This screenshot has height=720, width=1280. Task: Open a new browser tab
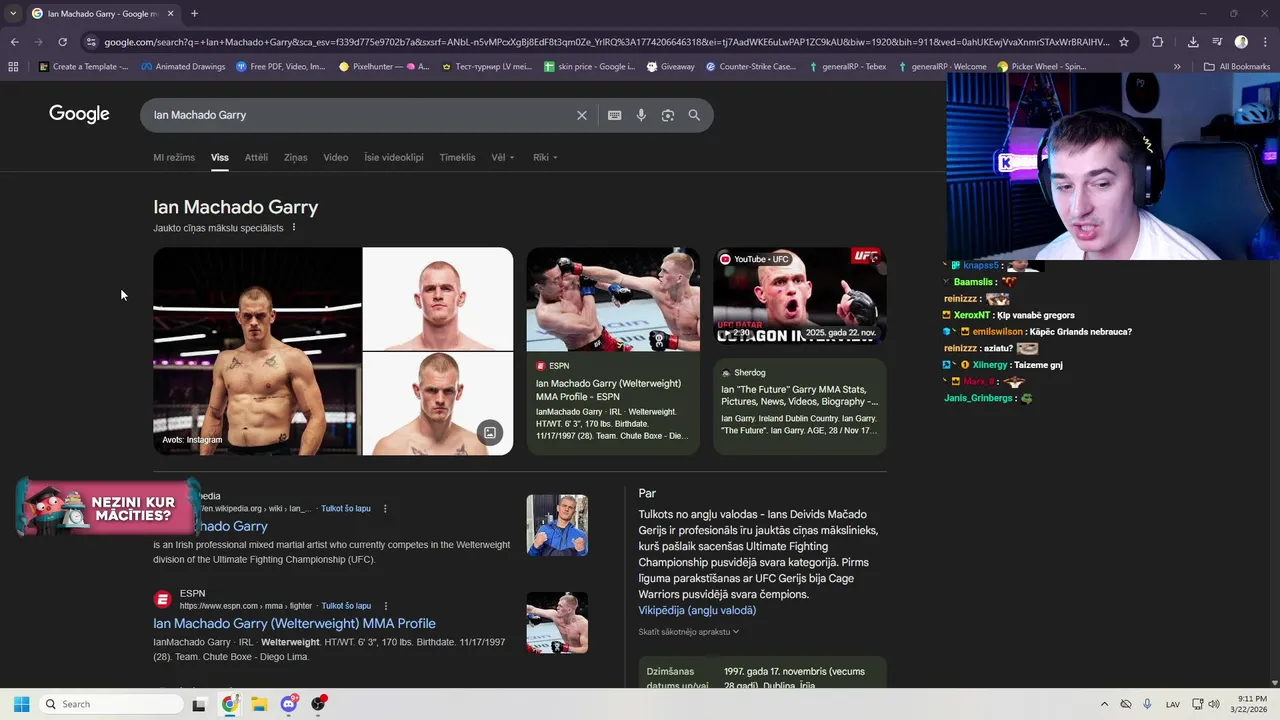point(194,14)
